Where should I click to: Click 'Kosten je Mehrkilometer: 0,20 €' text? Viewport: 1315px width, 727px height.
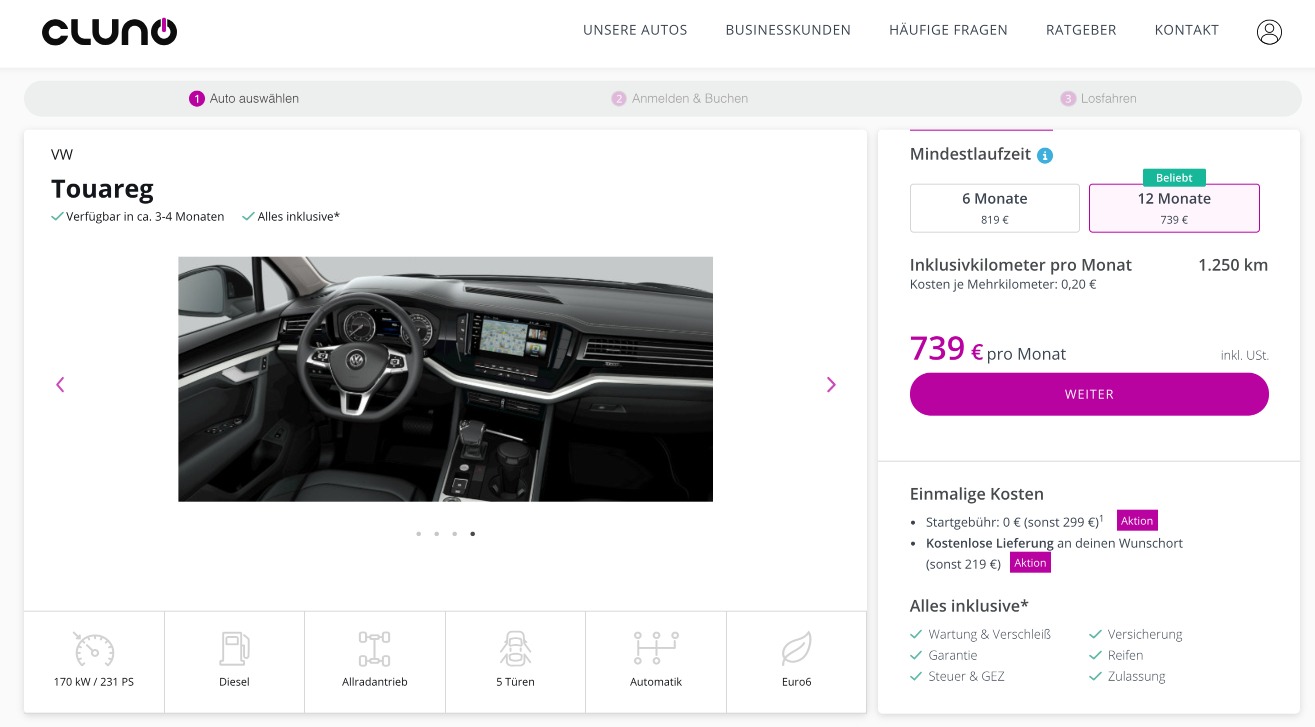tap(1003, 284)
